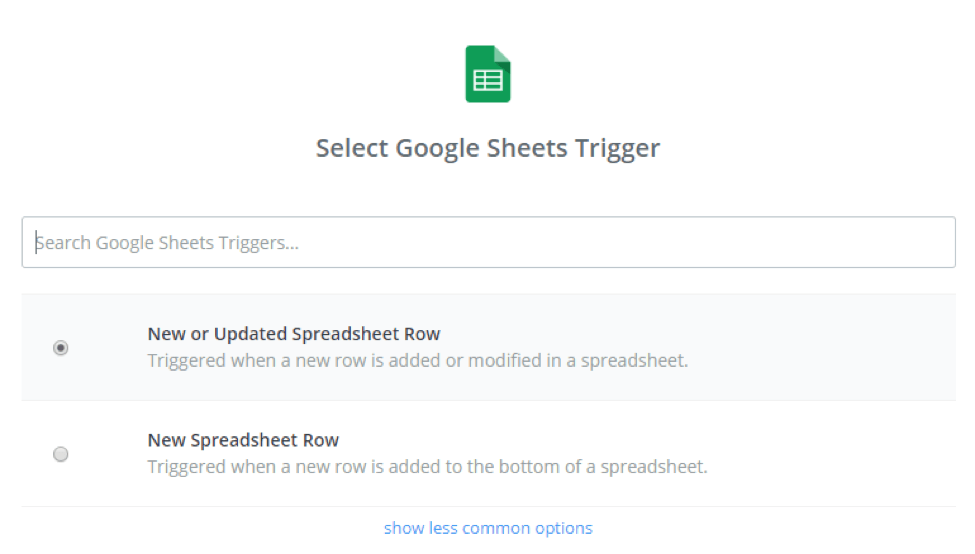Click description about row added or modified
975x554 pixels.
pyautogui.click(x=418, y=361)
